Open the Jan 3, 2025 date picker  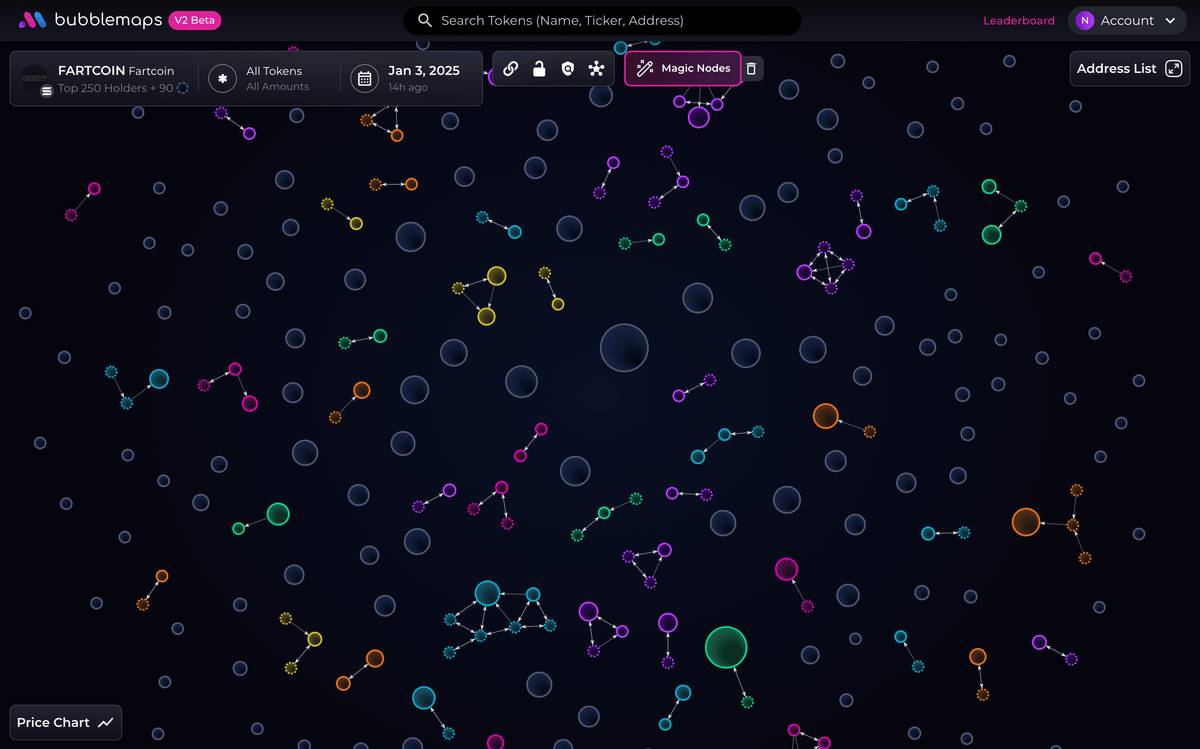[x=423, y=78]
